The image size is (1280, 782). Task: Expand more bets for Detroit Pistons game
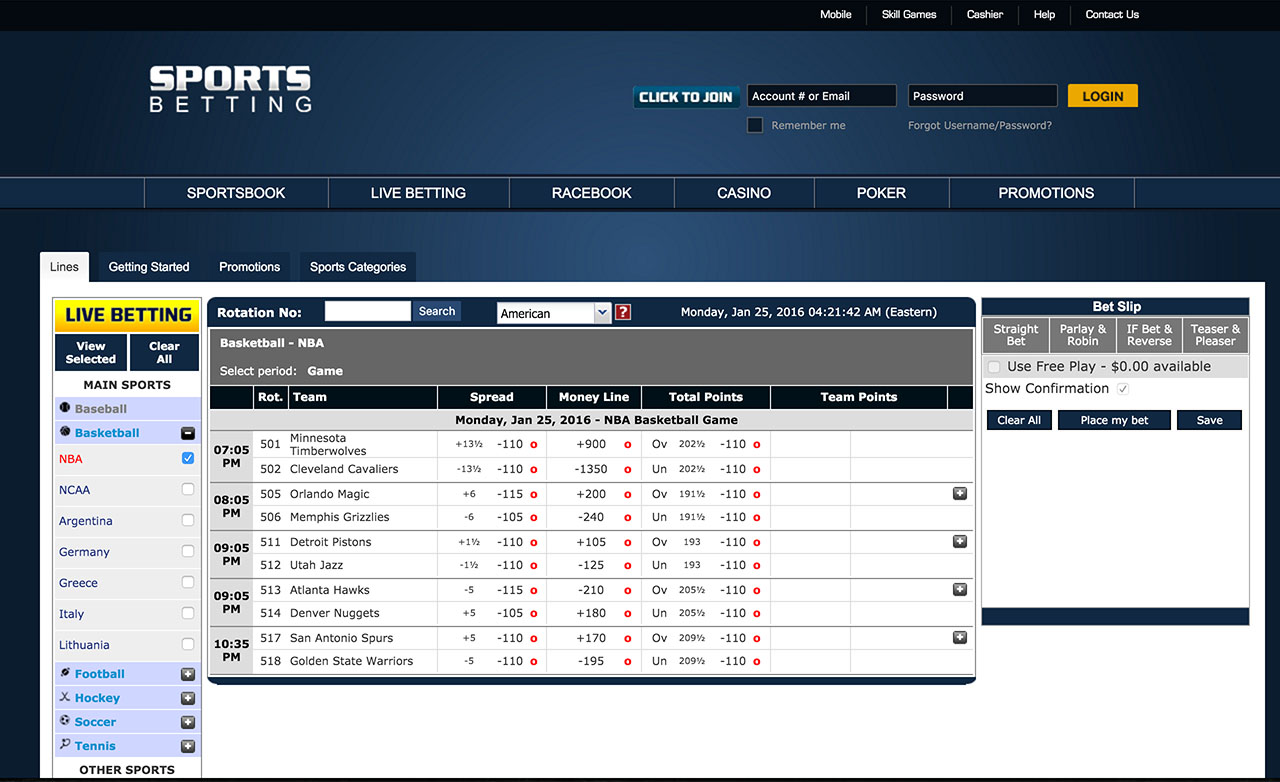click(960, 542)
